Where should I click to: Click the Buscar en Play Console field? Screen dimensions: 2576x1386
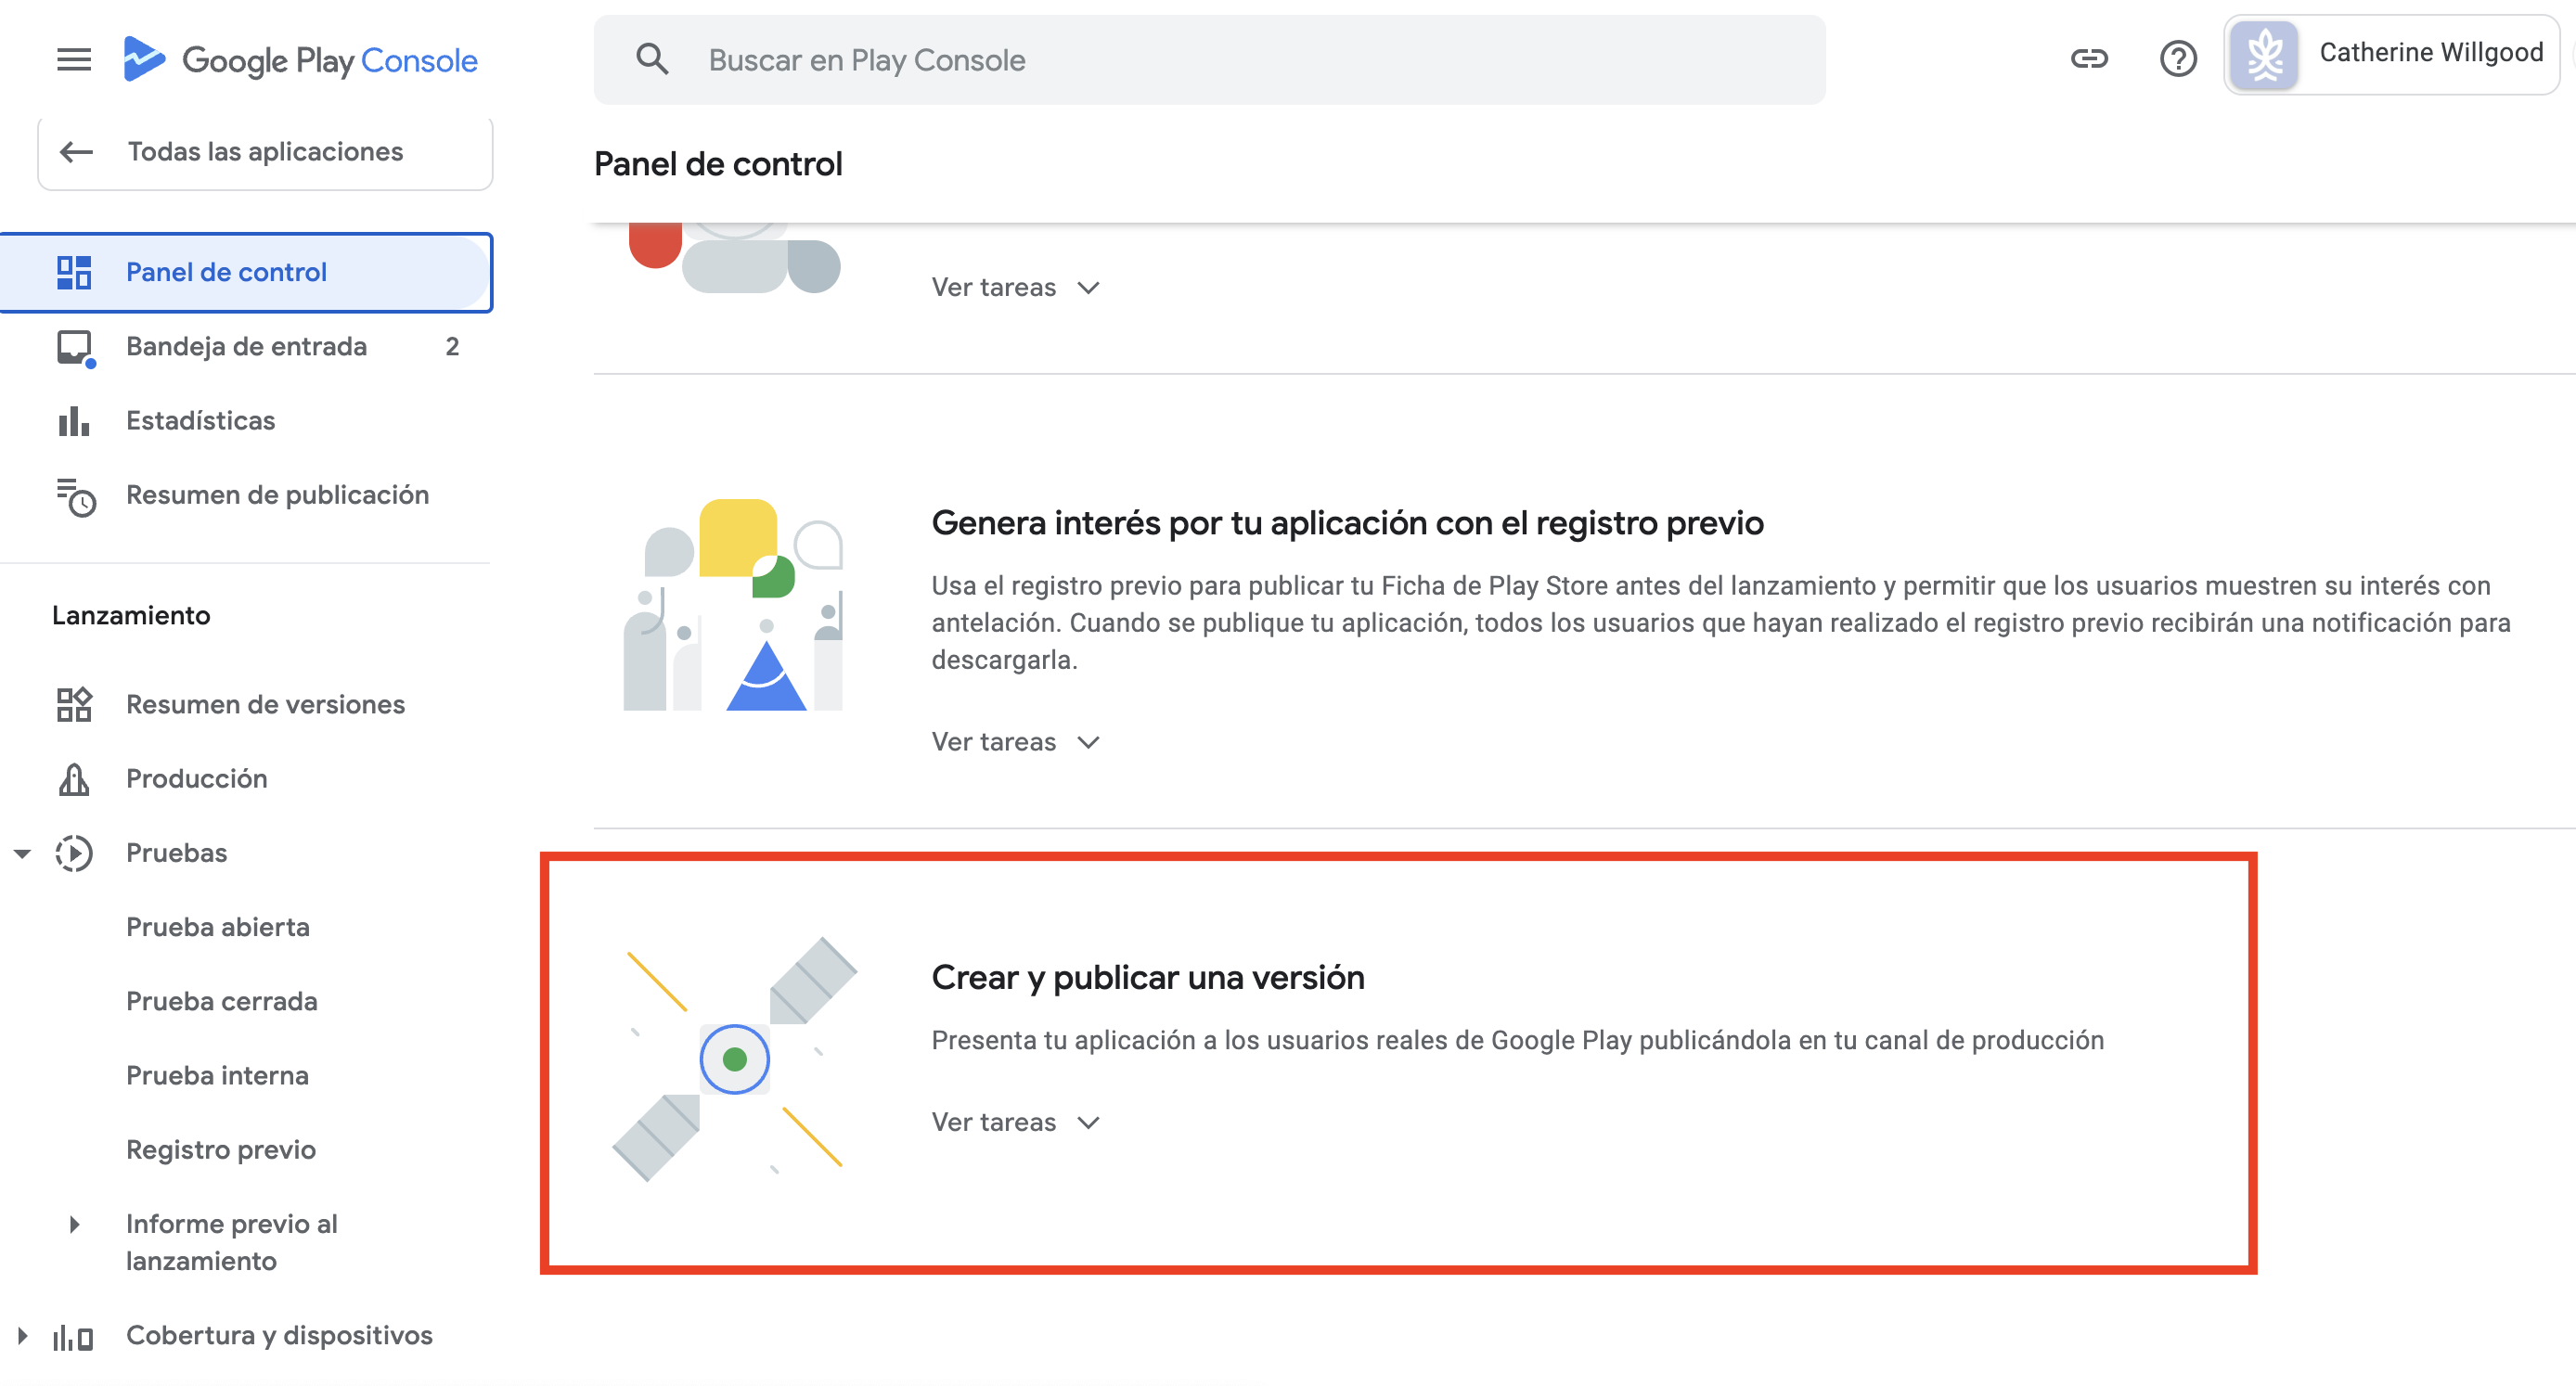click(1209, 60)
